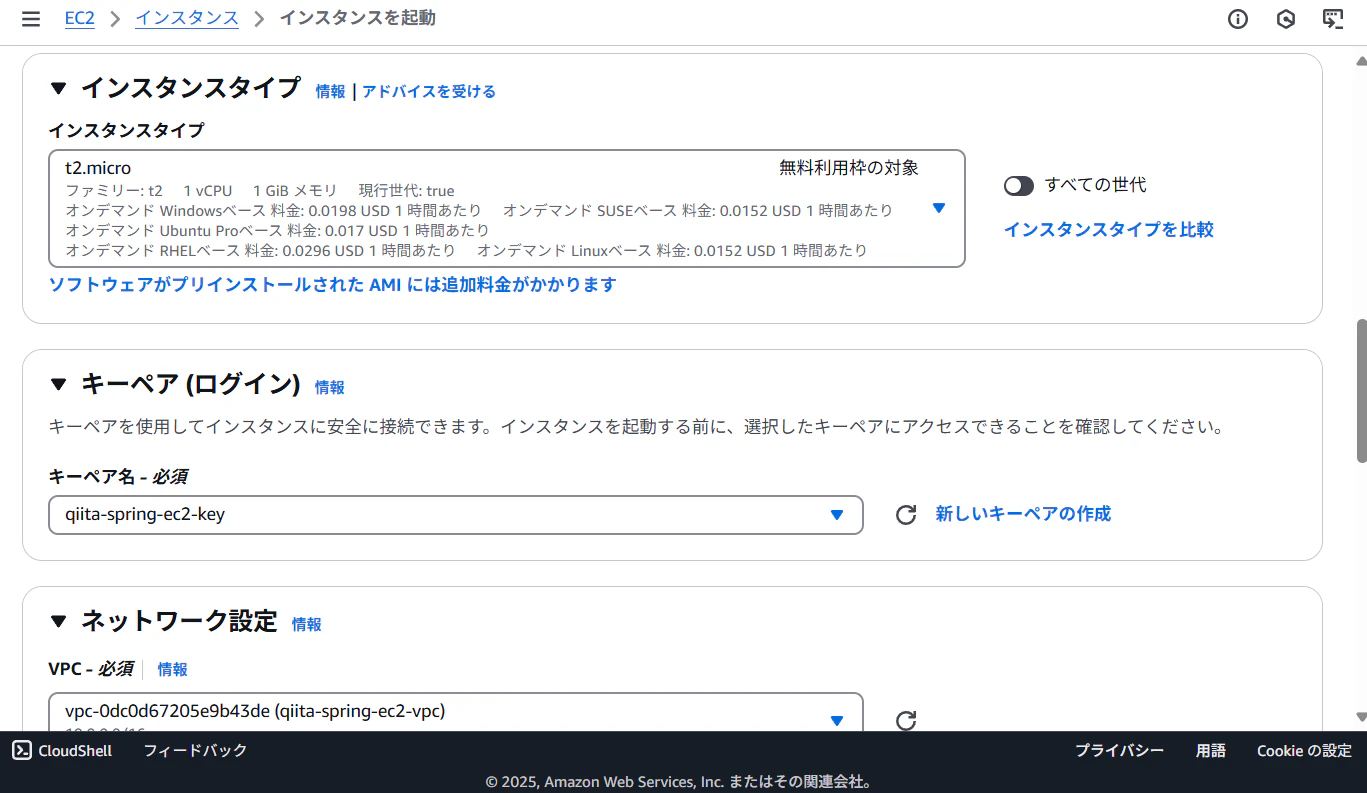Open 情報 link beside ネットワーク設定 heading

point(307,624)
